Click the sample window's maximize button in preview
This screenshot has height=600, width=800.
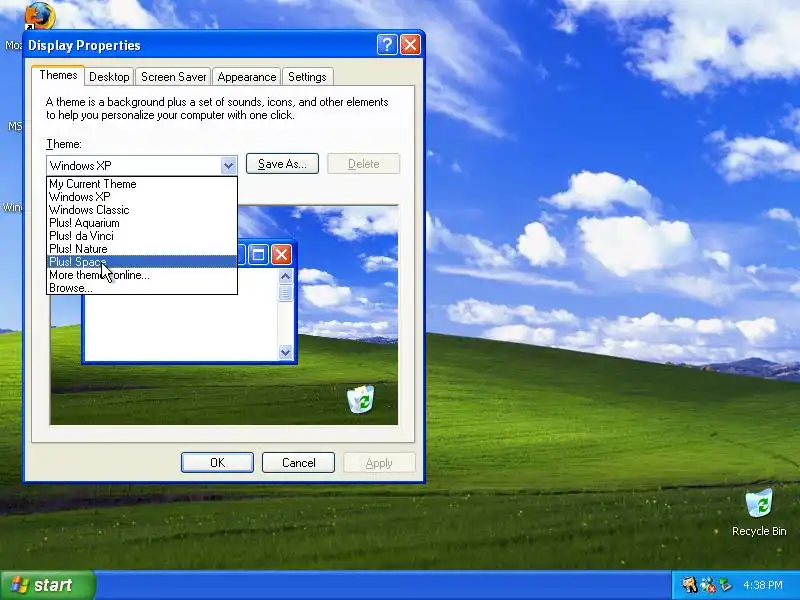coord(259,255)
